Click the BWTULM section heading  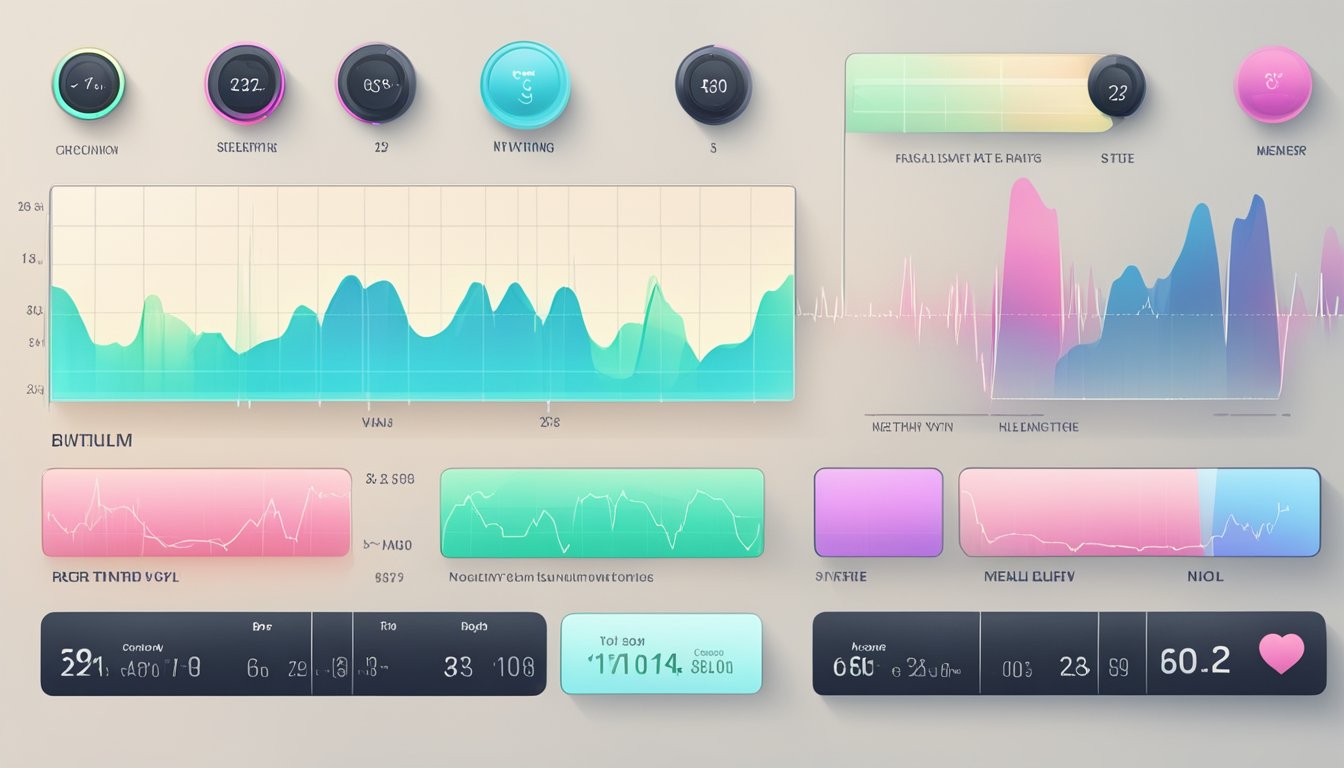91,440
